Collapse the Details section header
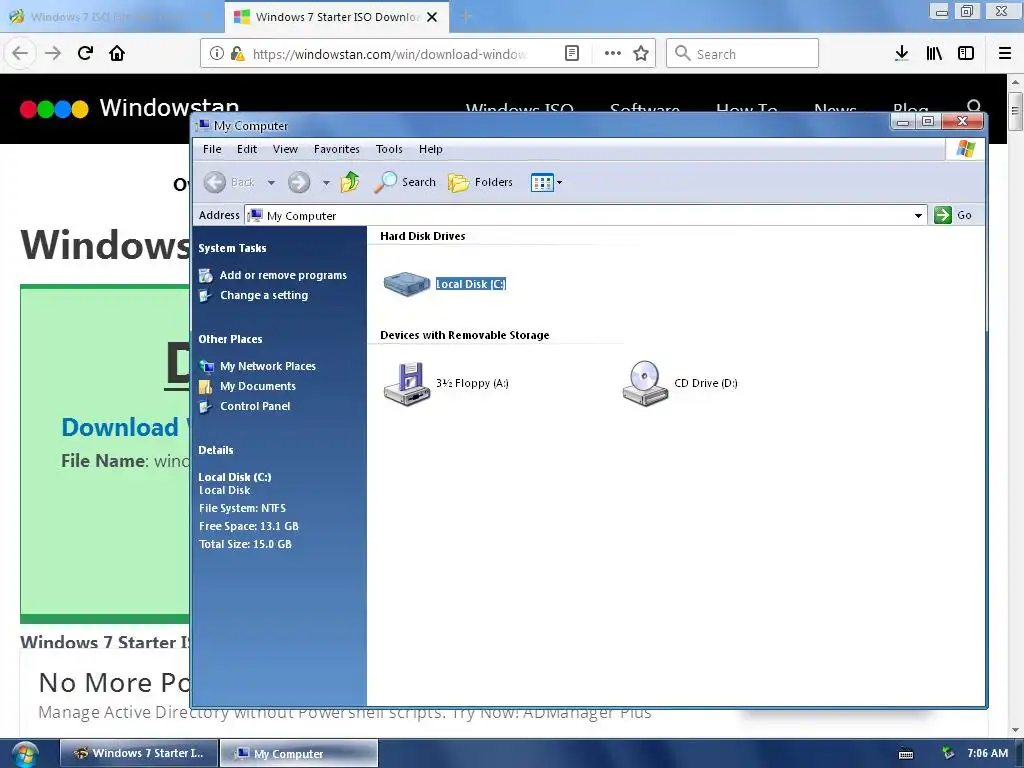 pos(216,450)
